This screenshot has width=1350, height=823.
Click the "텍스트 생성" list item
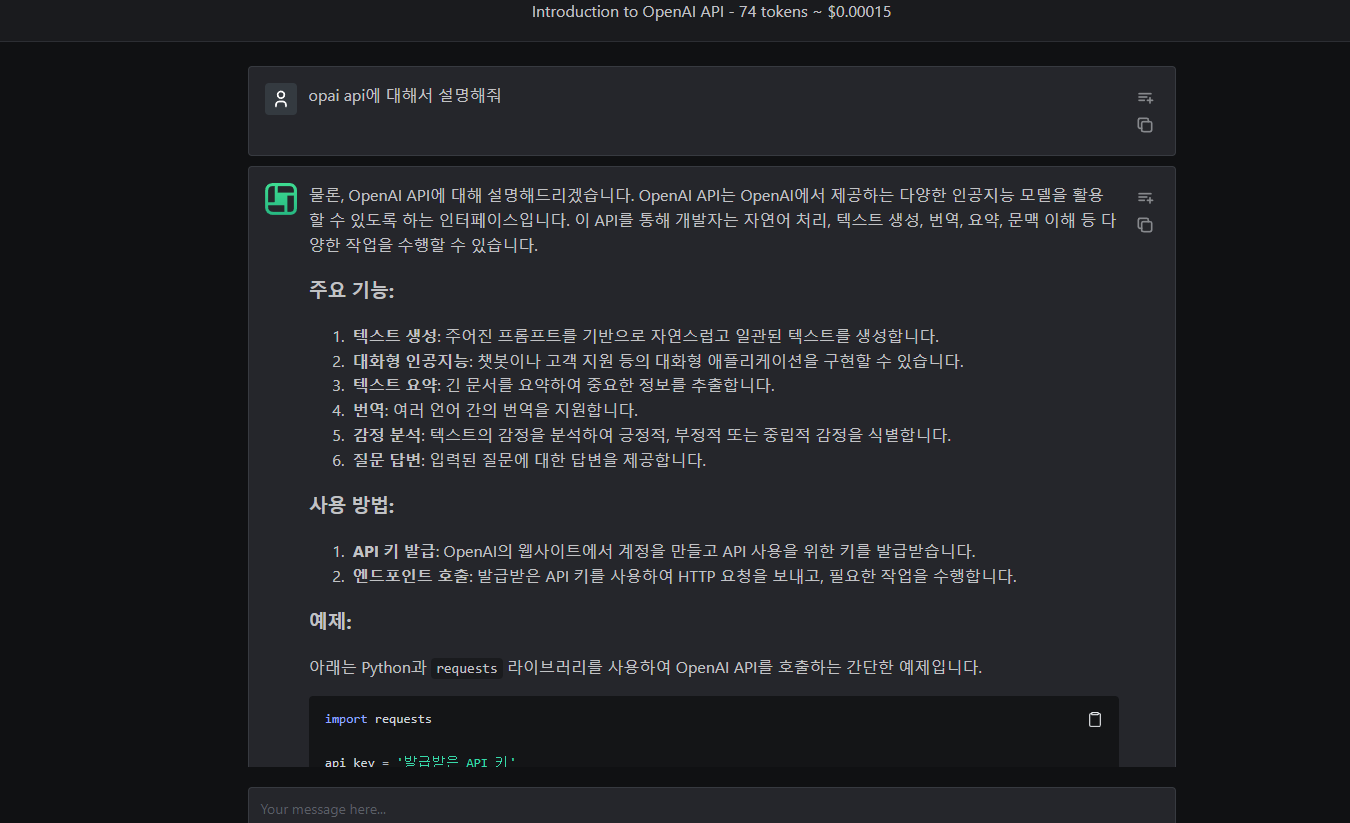646,336
